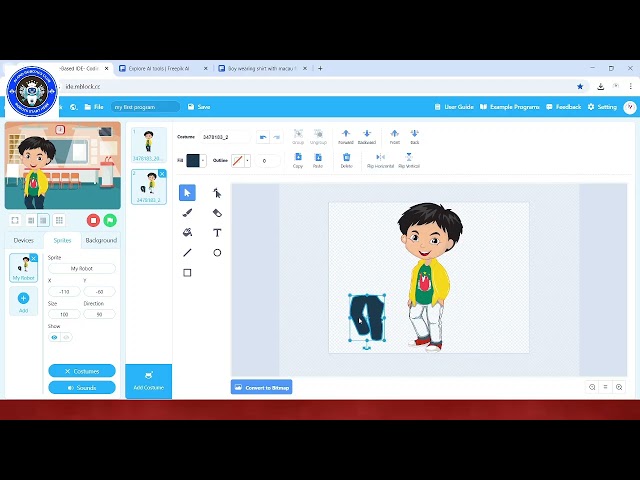The image size is (640, 480).
Task: Hide the sprite with crossed-eye icon
Action: (x=66, y=337)
